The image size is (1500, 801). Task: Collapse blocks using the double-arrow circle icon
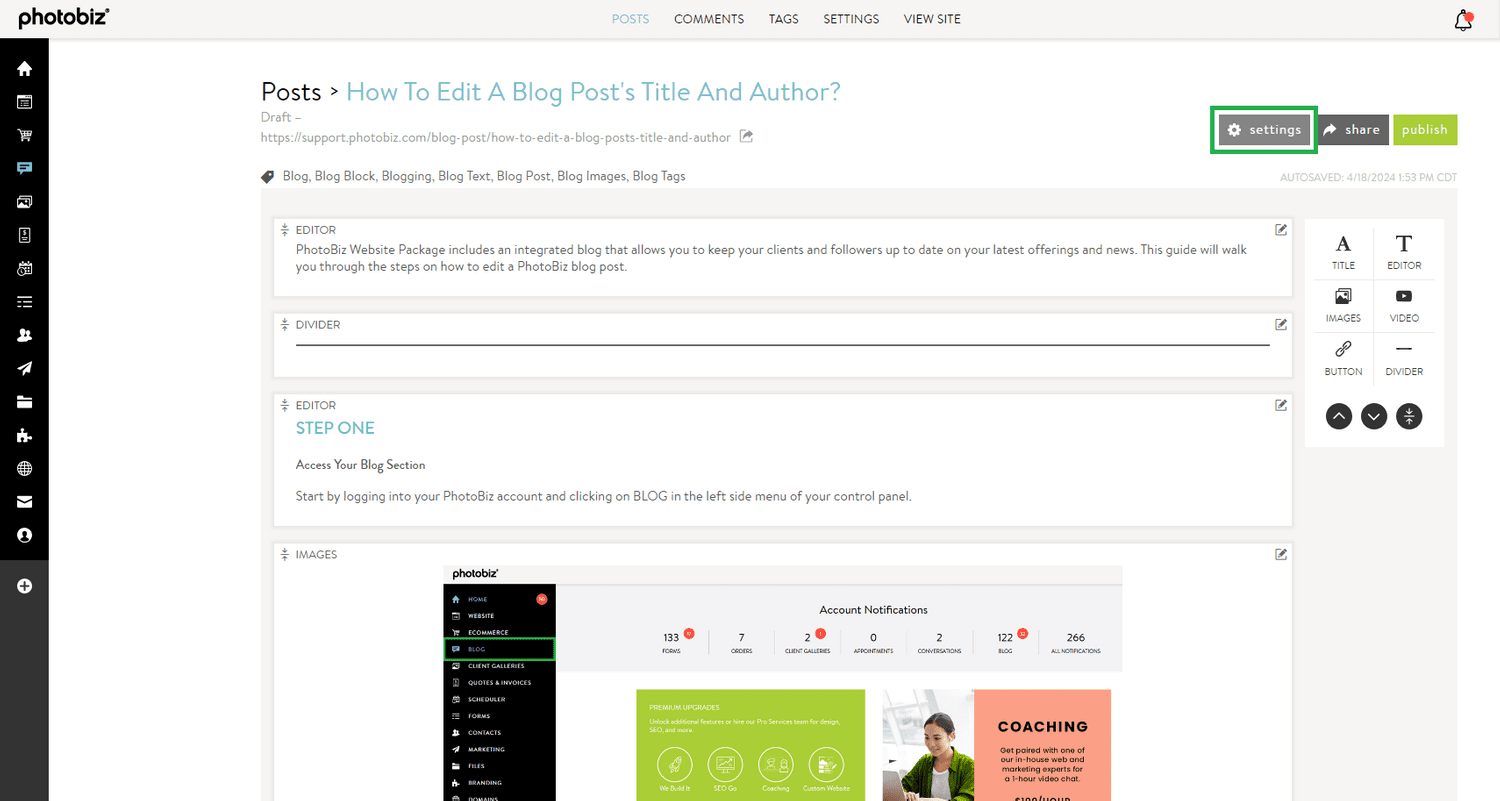coord(1409,416)
